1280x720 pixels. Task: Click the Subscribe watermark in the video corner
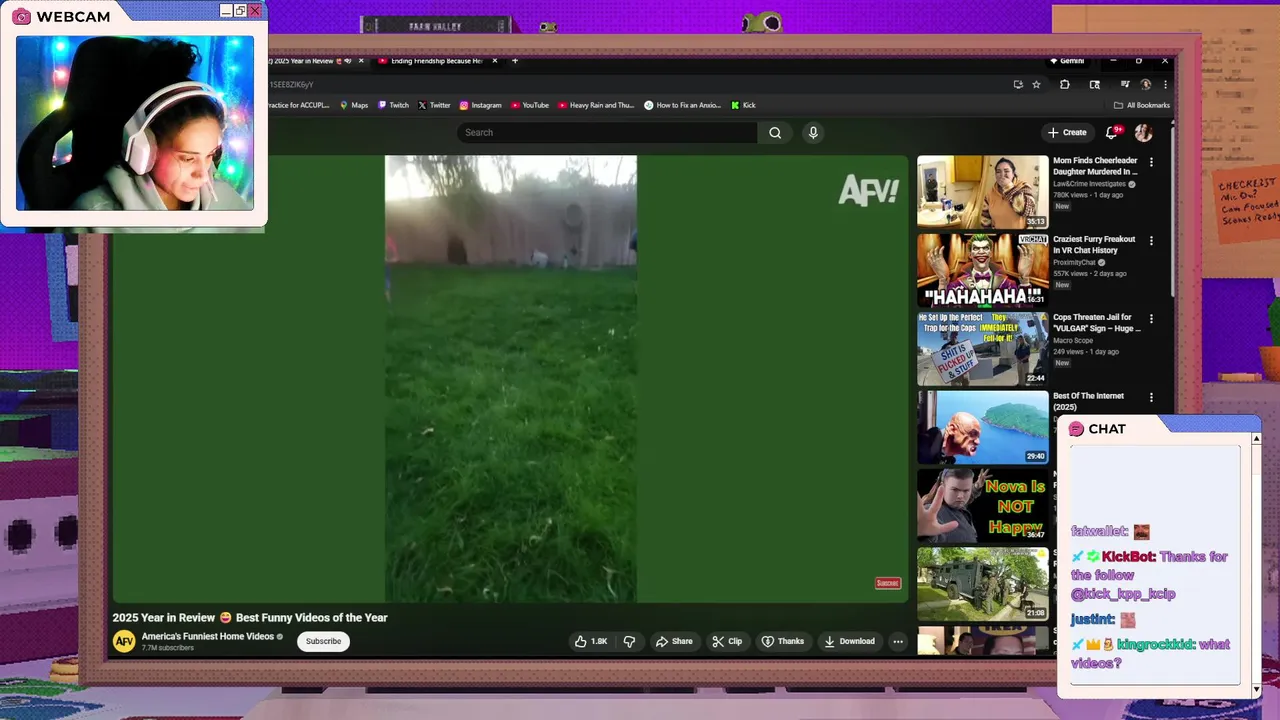888,583
